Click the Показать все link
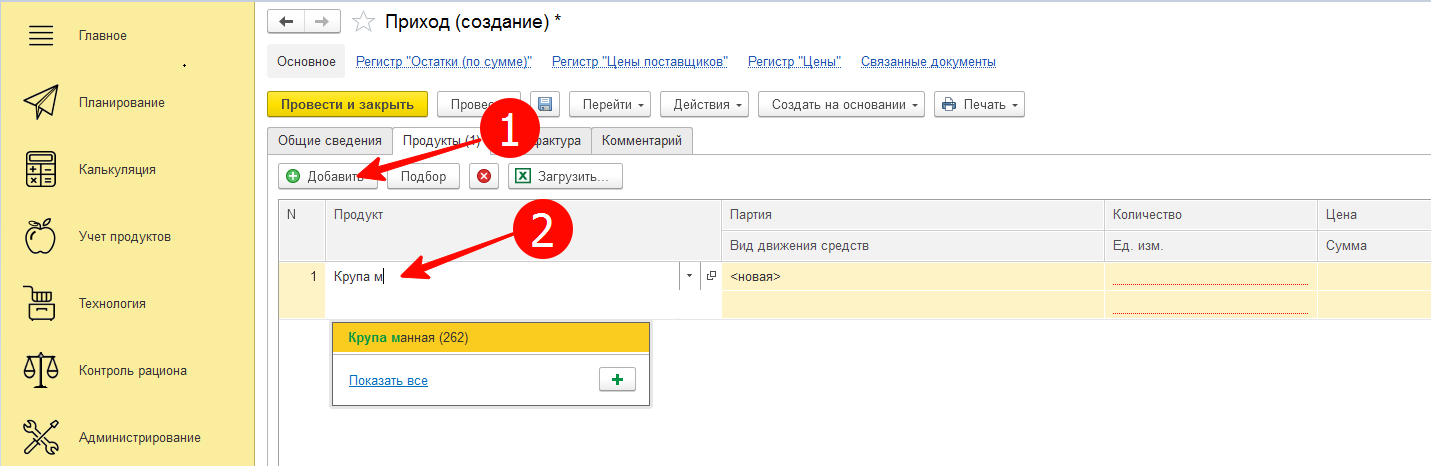 (x=388, y=381)
